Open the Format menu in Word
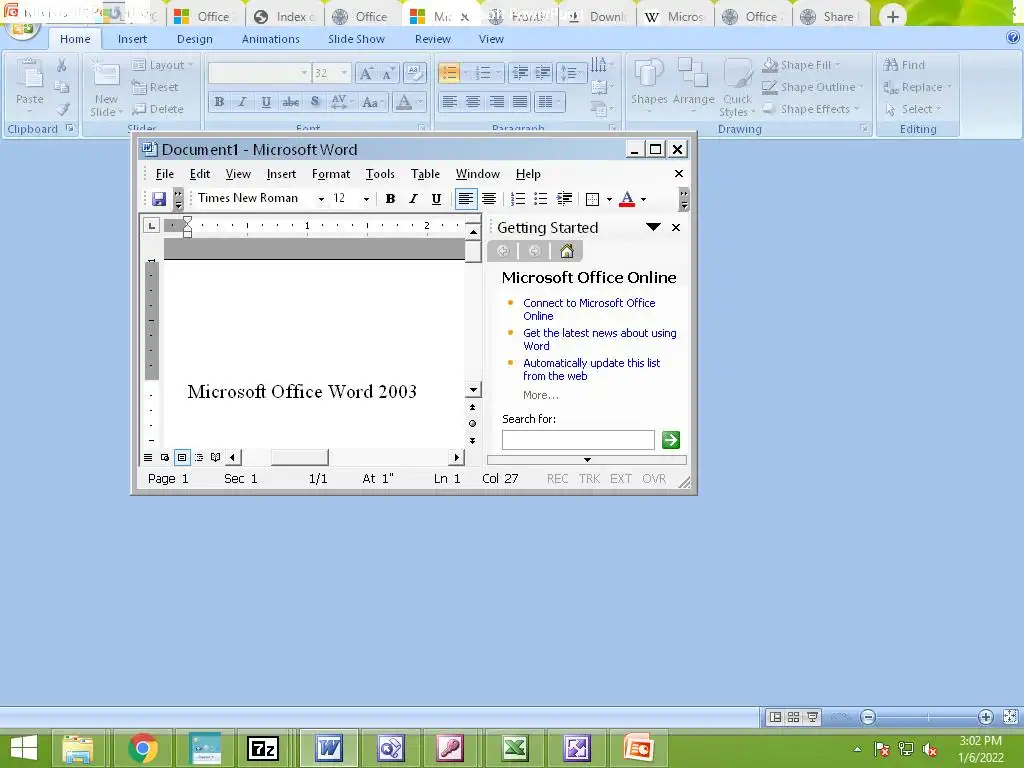The width and height of the screenshot is (1024, 768). point(331,174)
